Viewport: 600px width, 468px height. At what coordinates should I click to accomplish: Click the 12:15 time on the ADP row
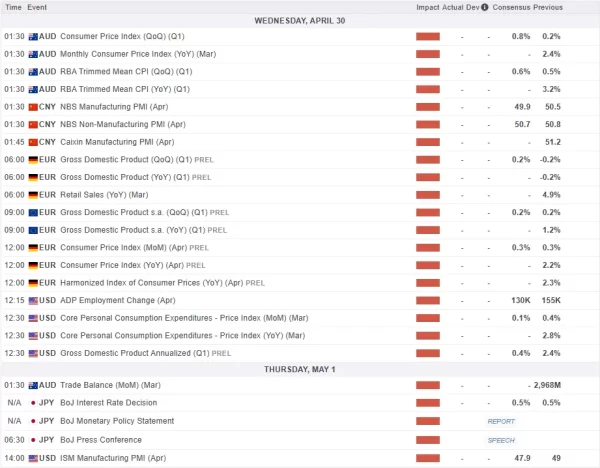coord(14,300)
